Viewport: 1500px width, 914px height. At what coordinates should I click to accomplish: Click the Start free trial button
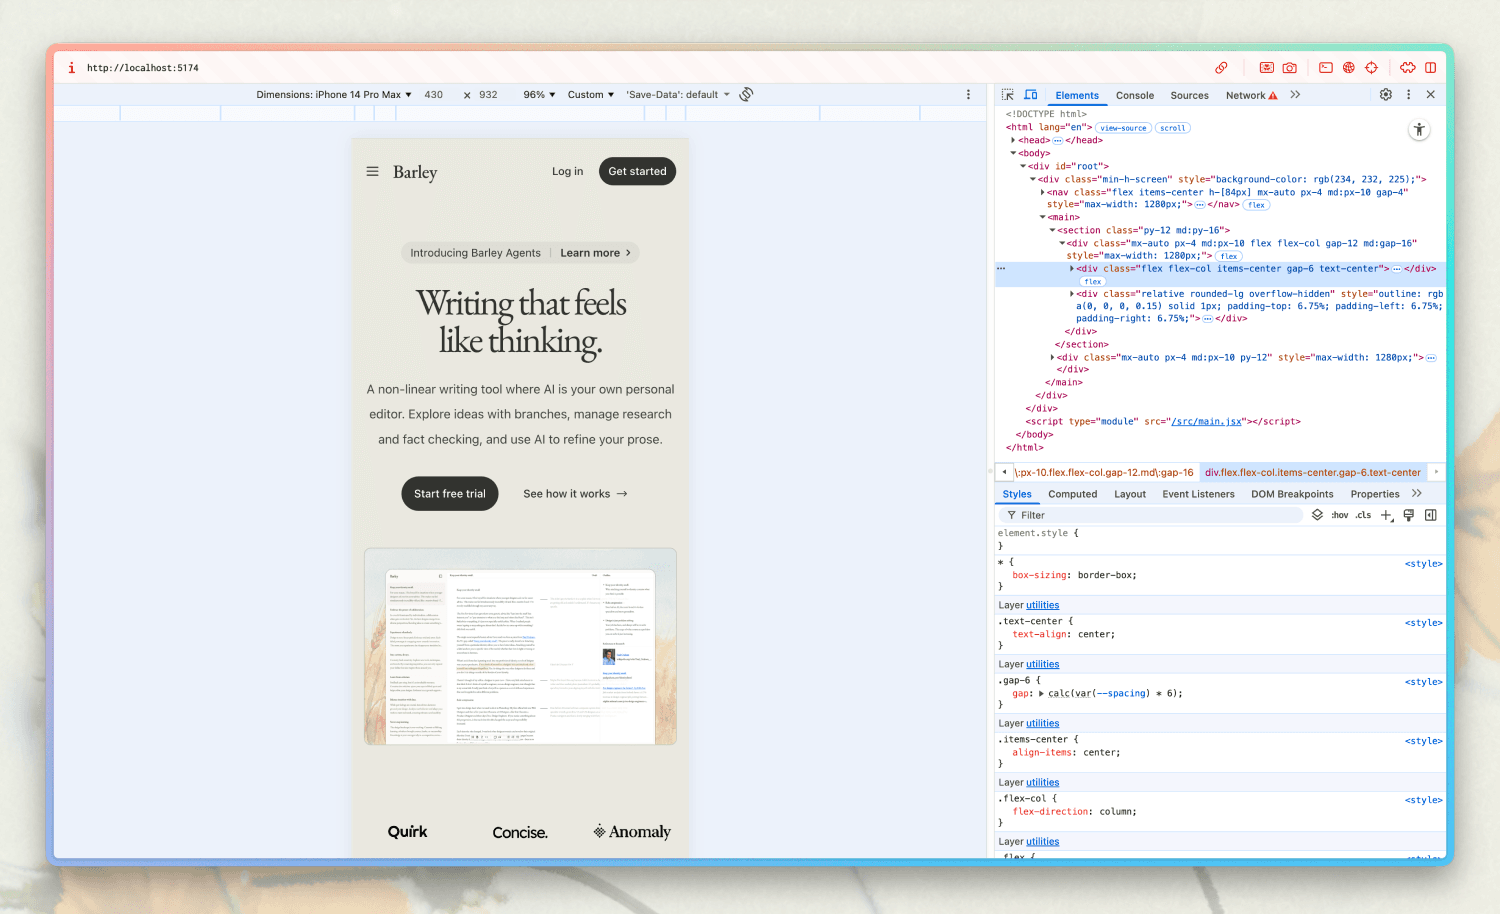450,494
